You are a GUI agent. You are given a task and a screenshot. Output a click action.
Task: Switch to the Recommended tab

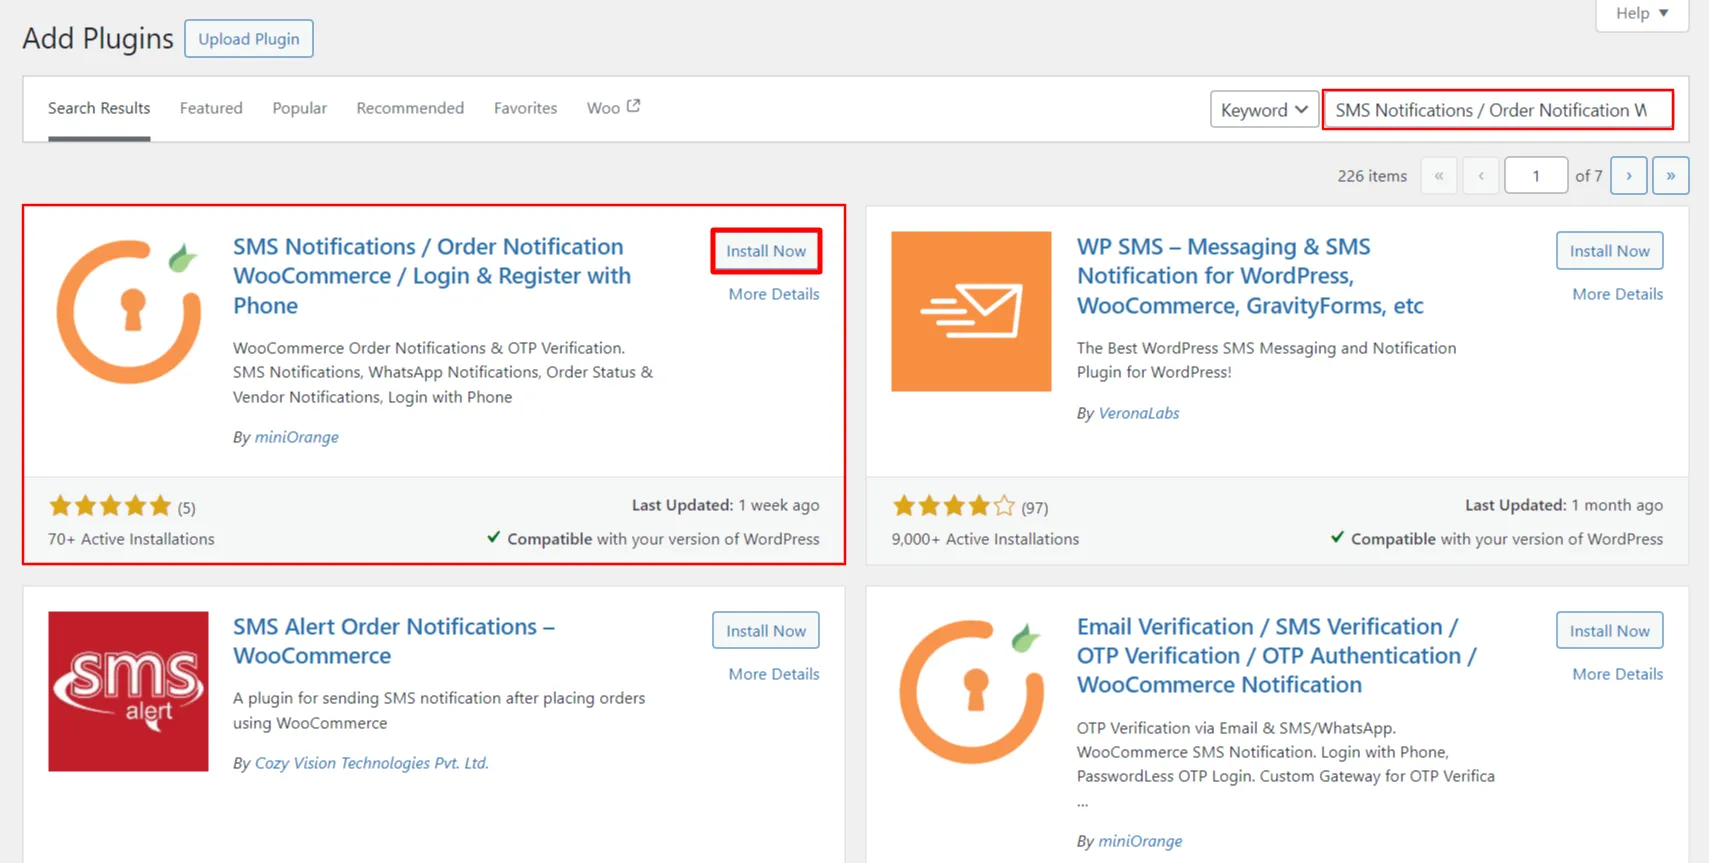(410, 108)
